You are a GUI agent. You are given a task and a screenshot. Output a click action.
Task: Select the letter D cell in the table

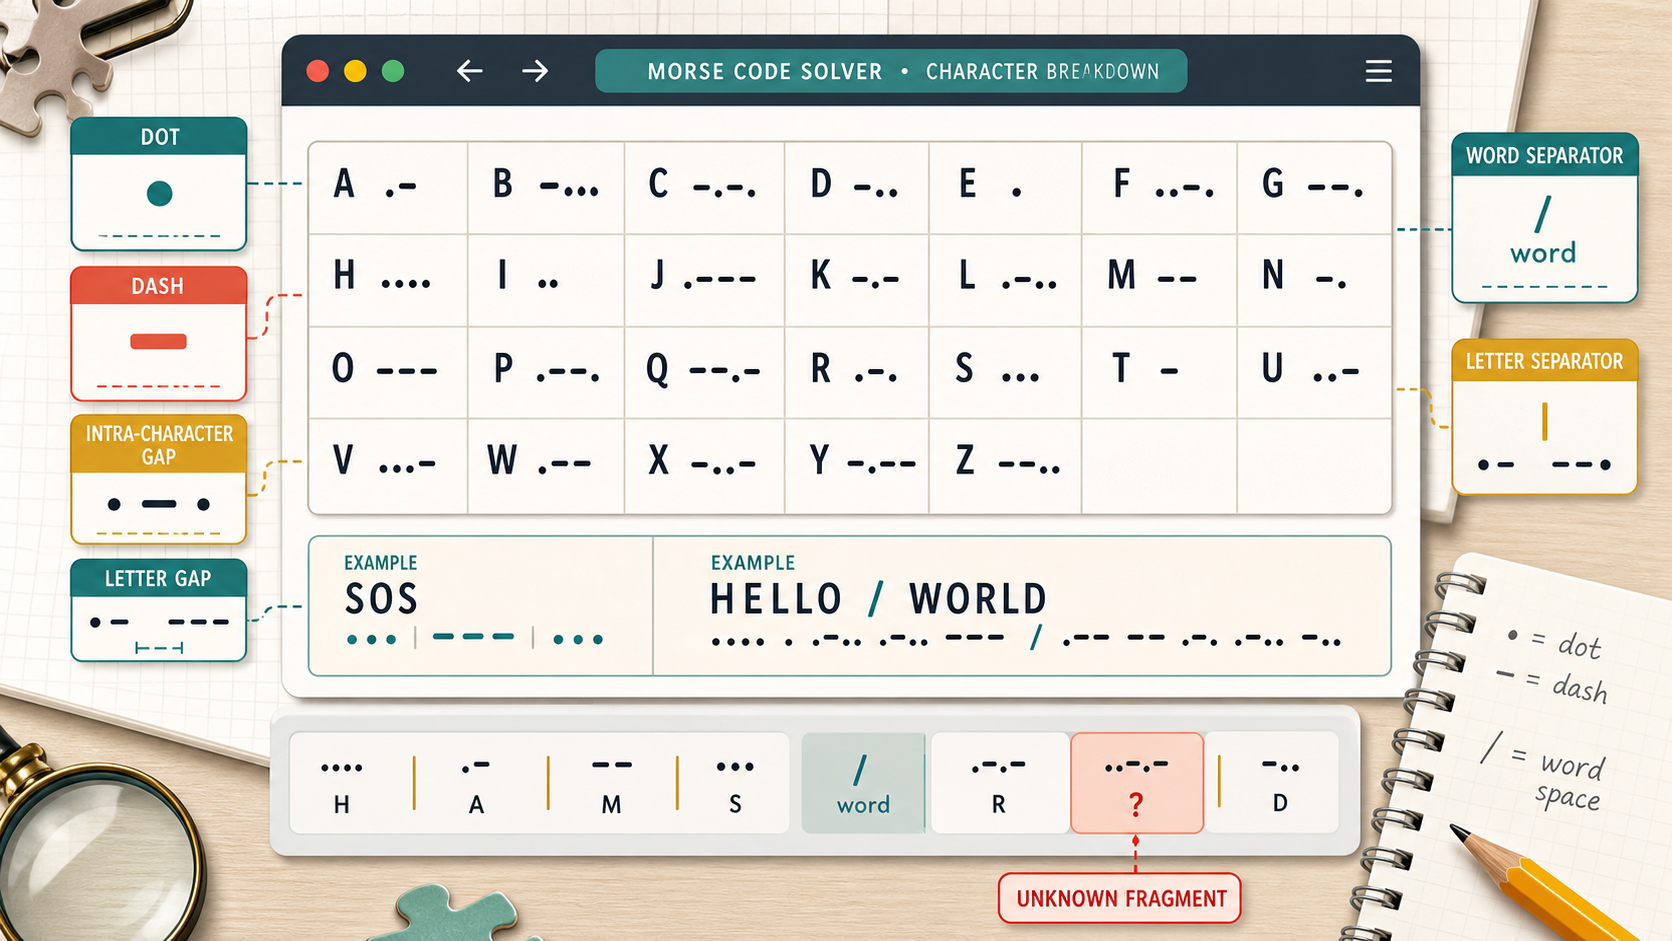tap(857, 188)
